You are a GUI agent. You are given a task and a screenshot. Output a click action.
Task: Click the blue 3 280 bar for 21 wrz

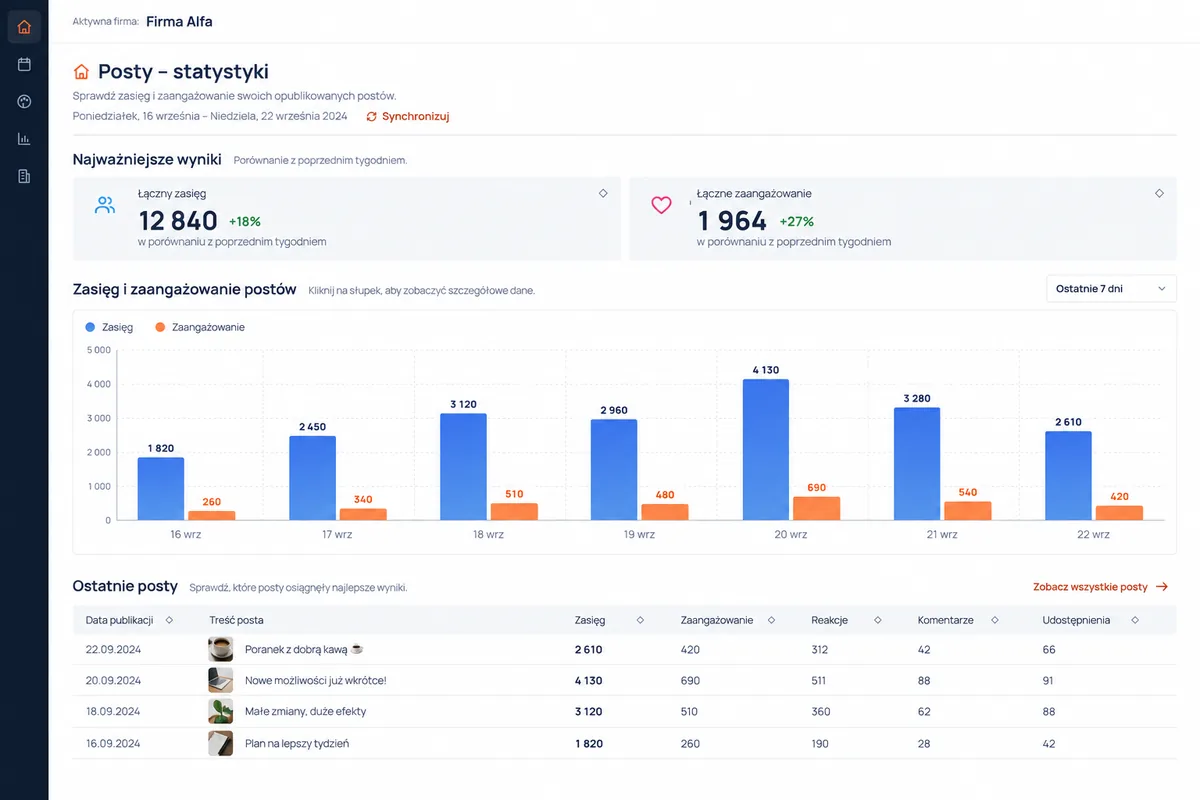click(x=916, y=464)
